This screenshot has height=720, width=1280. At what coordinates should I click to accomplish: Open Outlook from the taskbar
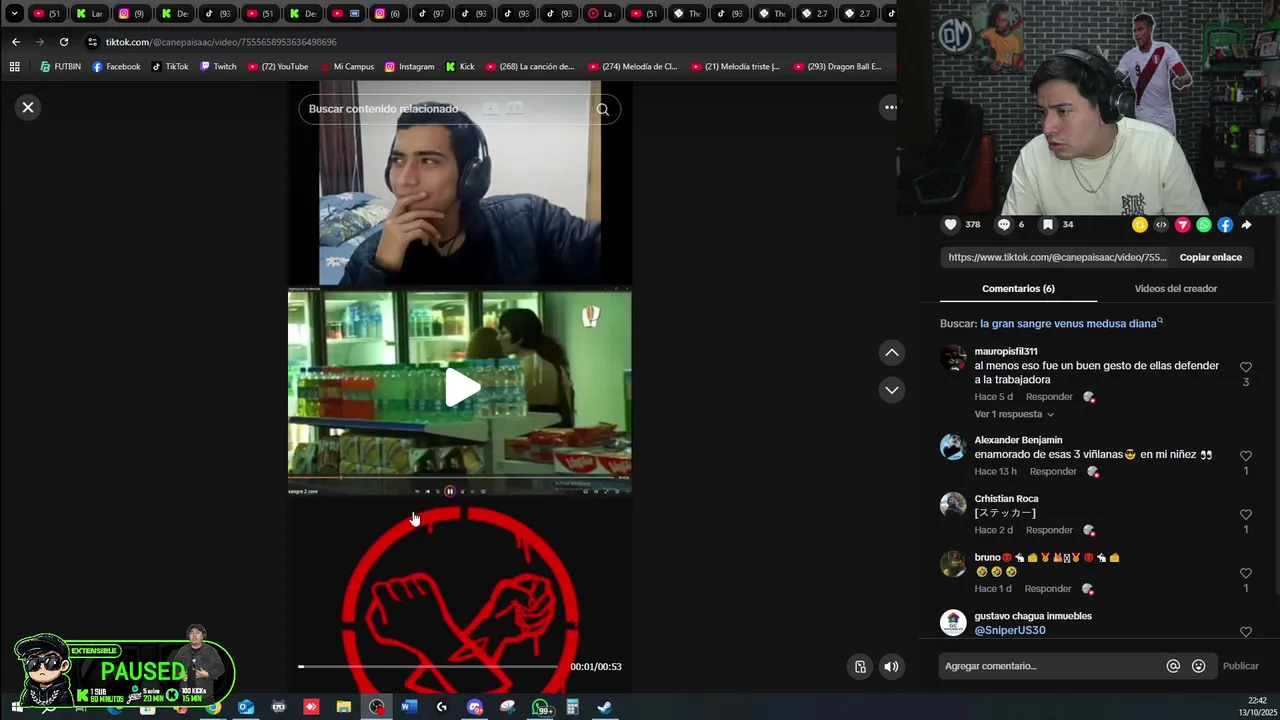pyautogui.click(x=246, y=707)
